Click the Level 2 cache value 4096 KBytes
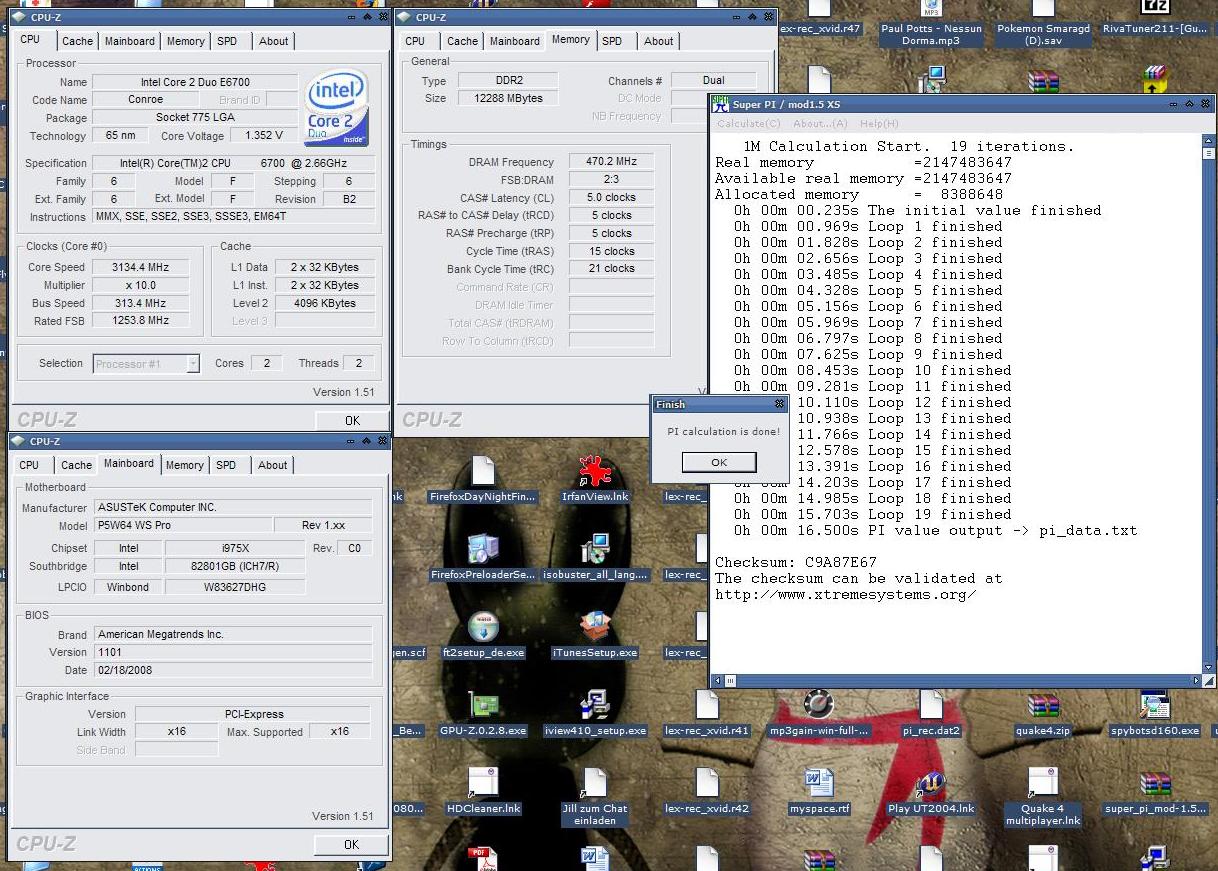Viewport: 1218px width, 871px height. click(x=325, y=303)
